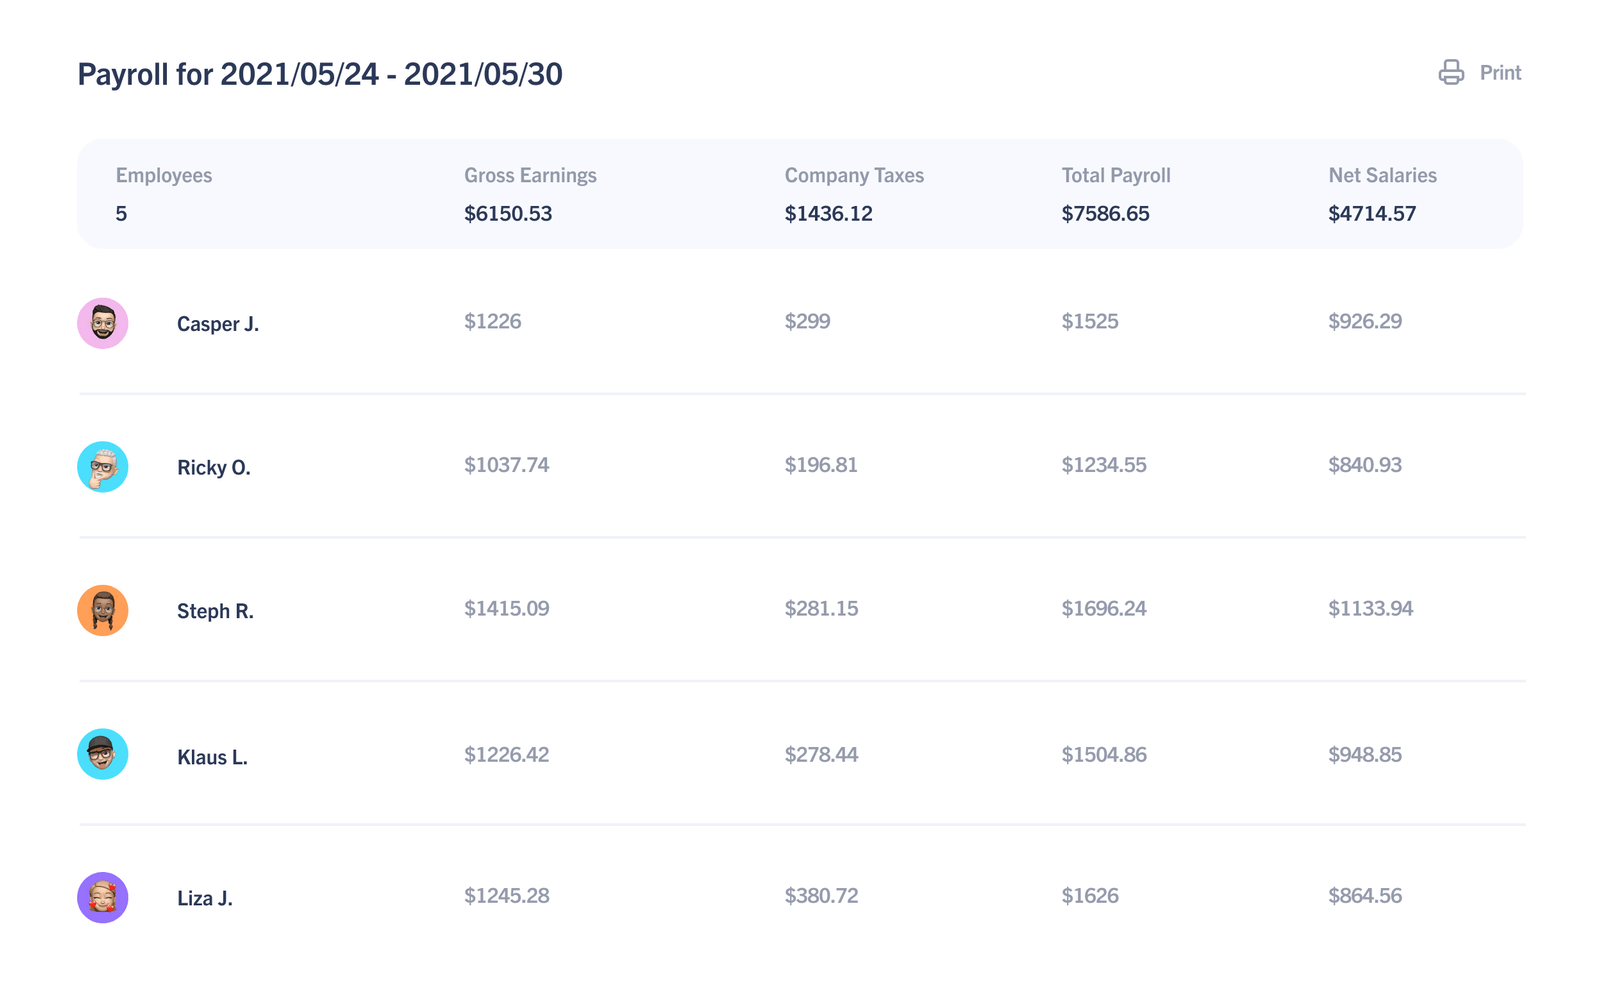Select the payroll date range title
This screenshot has height=1000, width=1600.
[x=320, y=73]
